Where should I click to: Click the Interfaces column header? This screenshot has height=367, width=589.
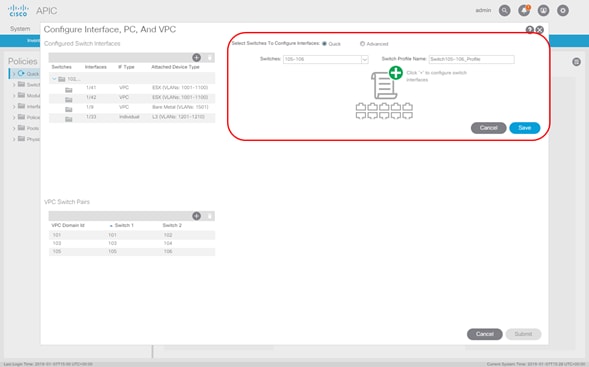tap(96, 67)
